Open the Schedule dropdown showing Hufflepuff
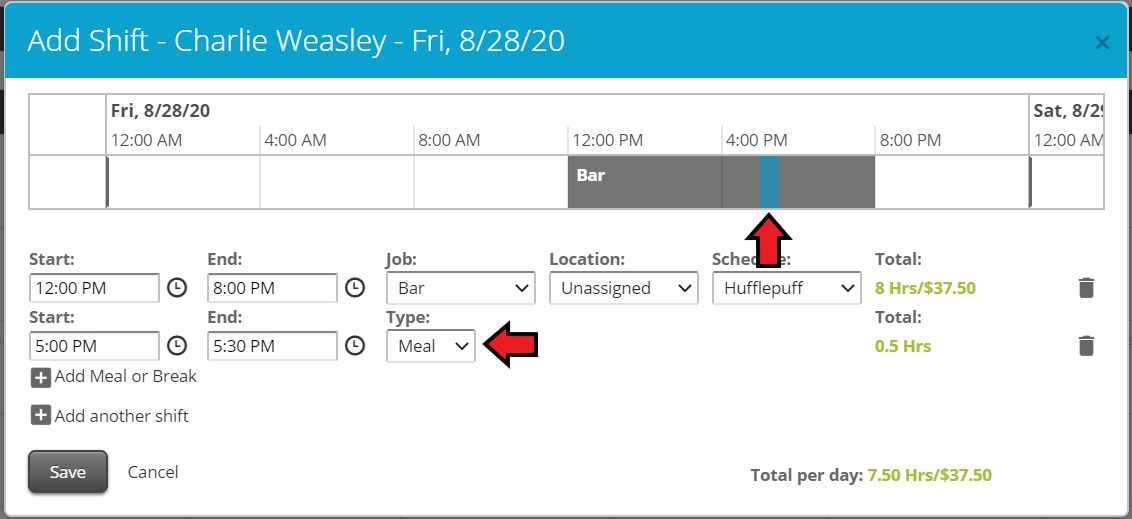The width and height of the screenshot is (1132, 519). pyautogui.click(x=787, y=288)
